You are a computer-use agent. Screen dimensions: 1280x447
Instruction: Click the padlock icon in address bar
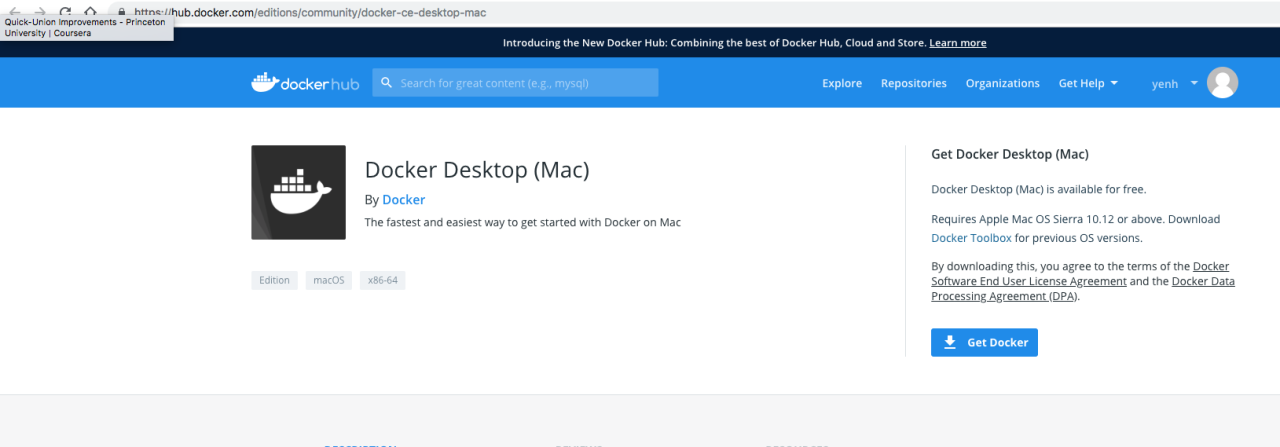coord(122,12)
